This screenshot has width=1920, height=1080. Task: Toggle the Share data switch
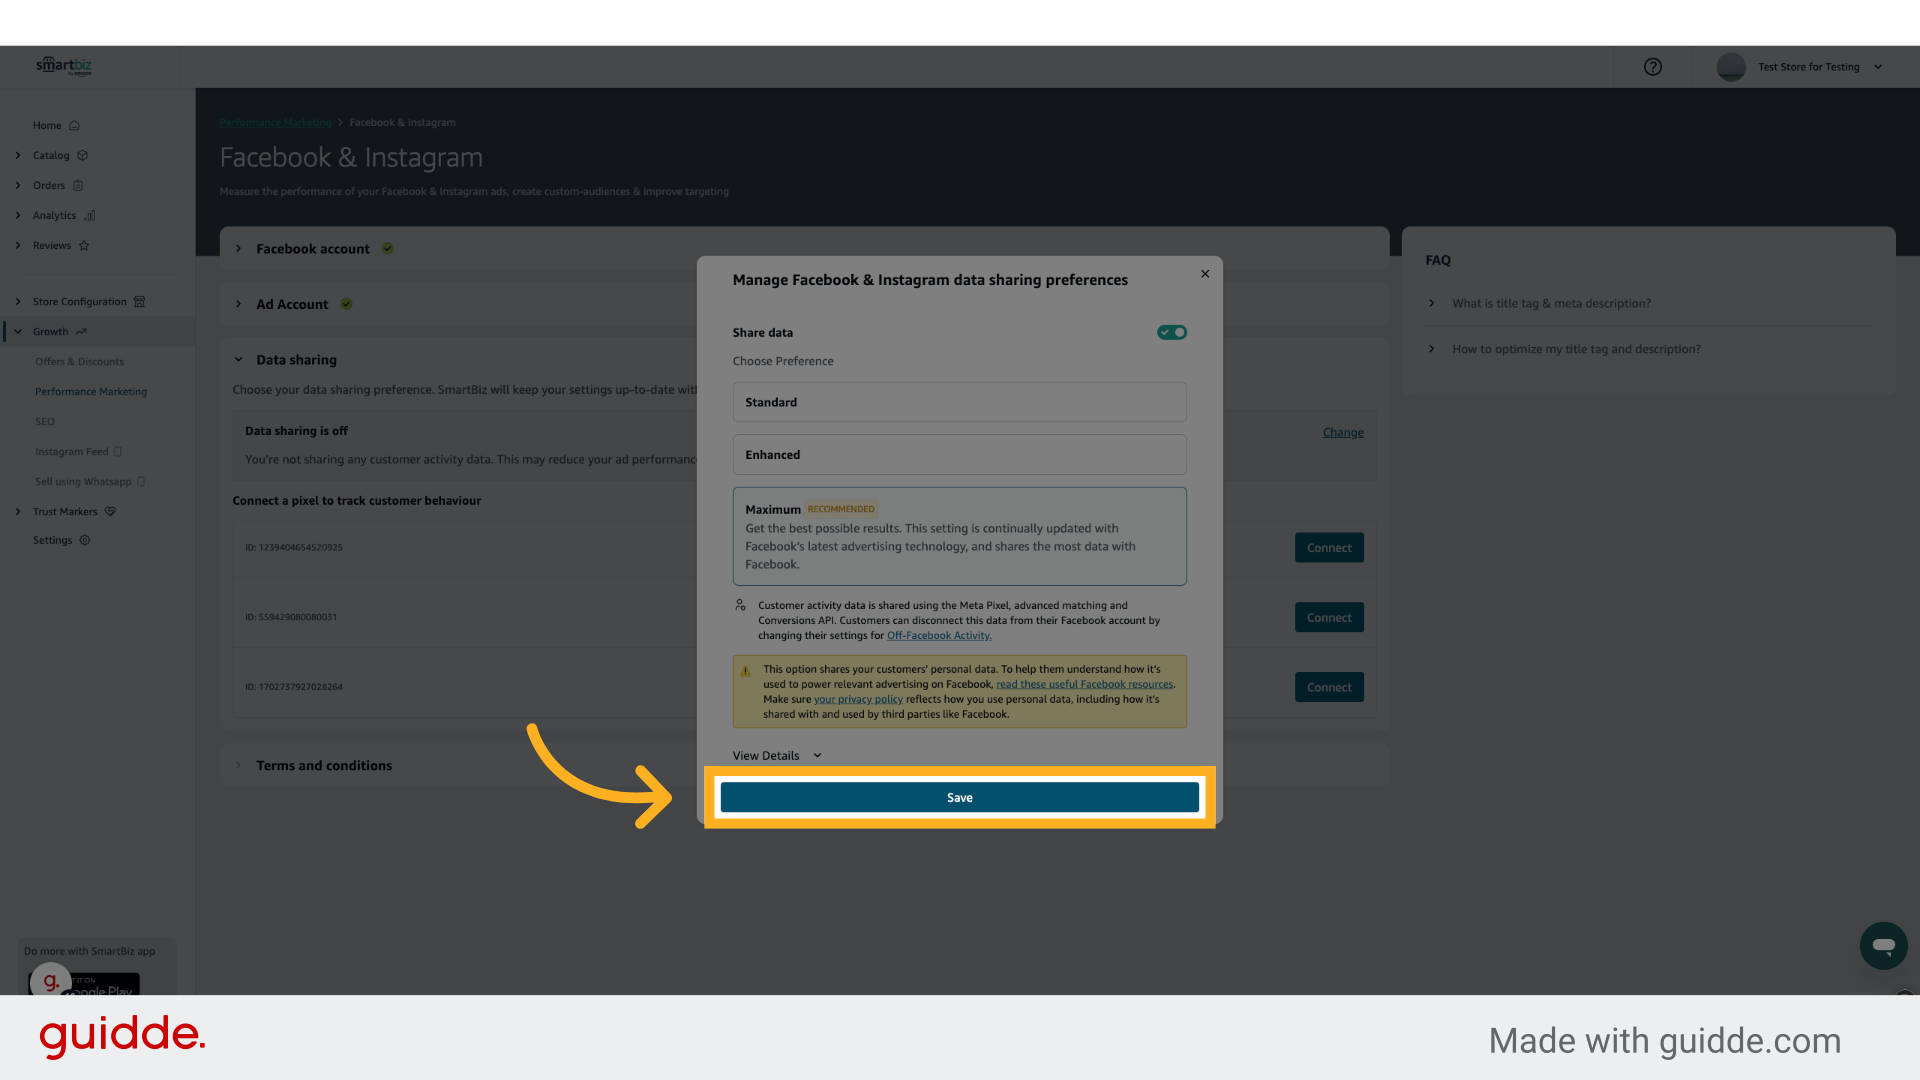pos(1172,332)
